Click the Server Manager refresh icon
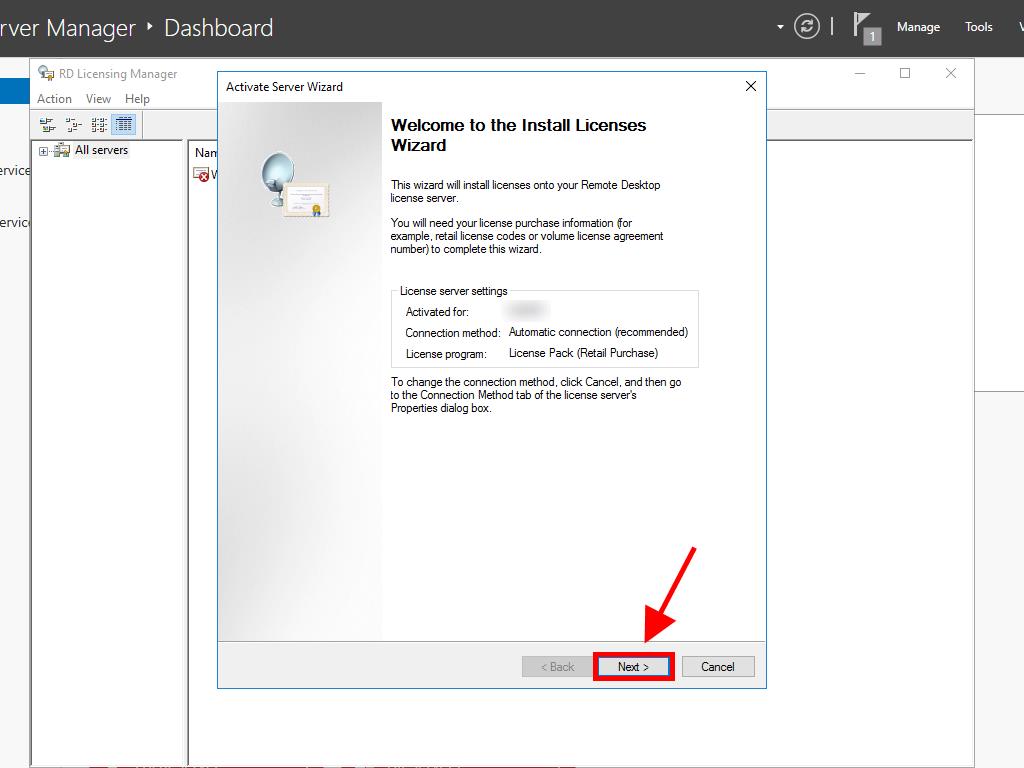The width and height of the screenshot is (1024, 768). (807, 27)
